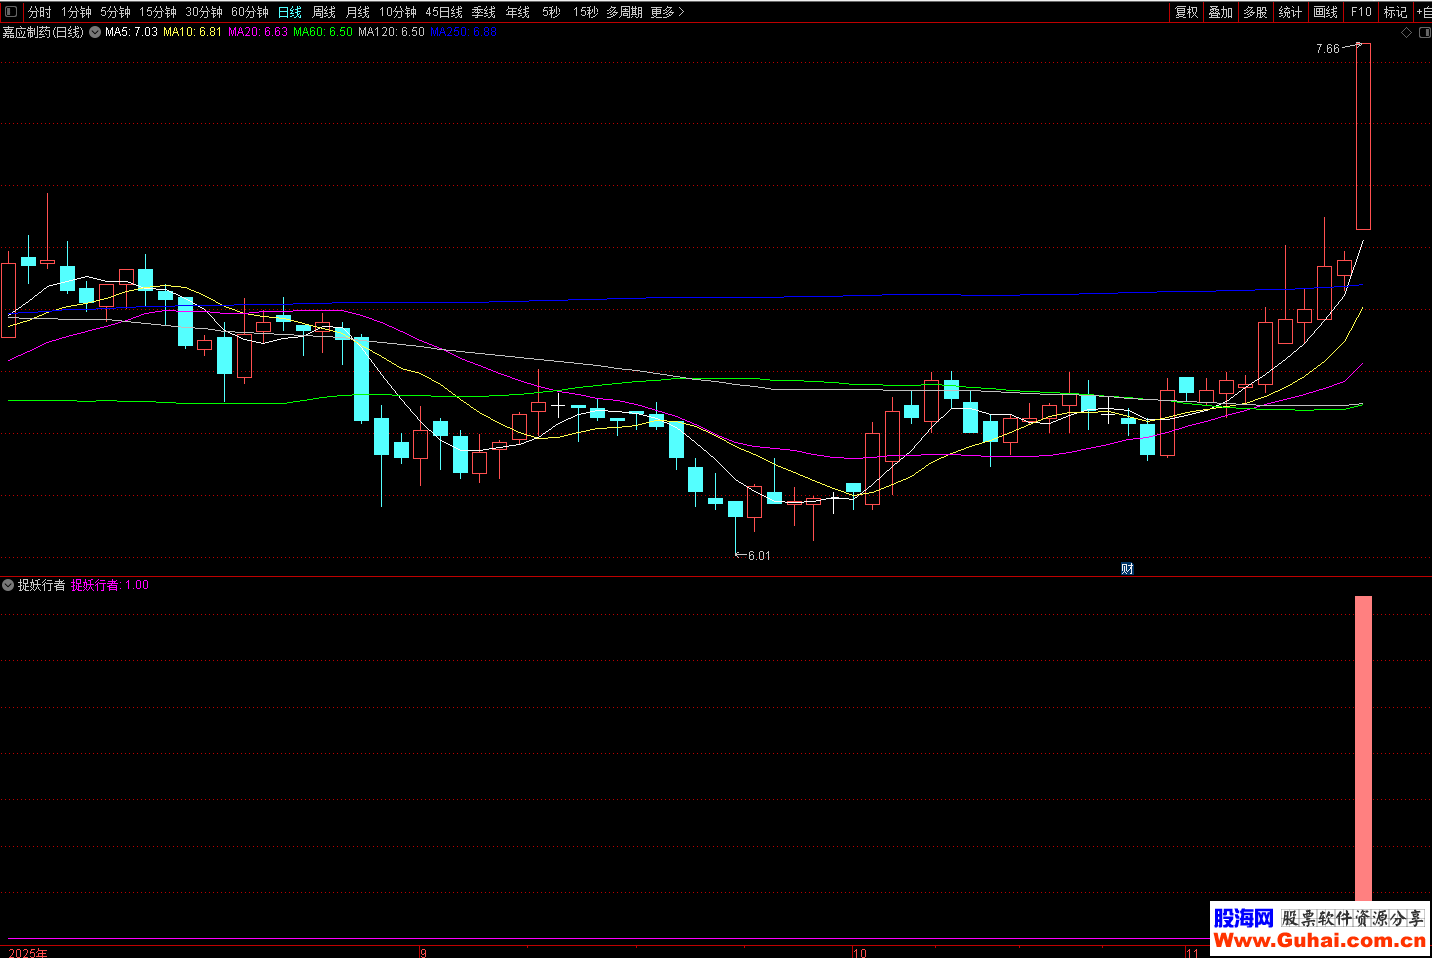Toggle 复权 price adjustment
The width and height of the screenshot is (1432, 958).
pyautogui.click(x=1186, y=12)
